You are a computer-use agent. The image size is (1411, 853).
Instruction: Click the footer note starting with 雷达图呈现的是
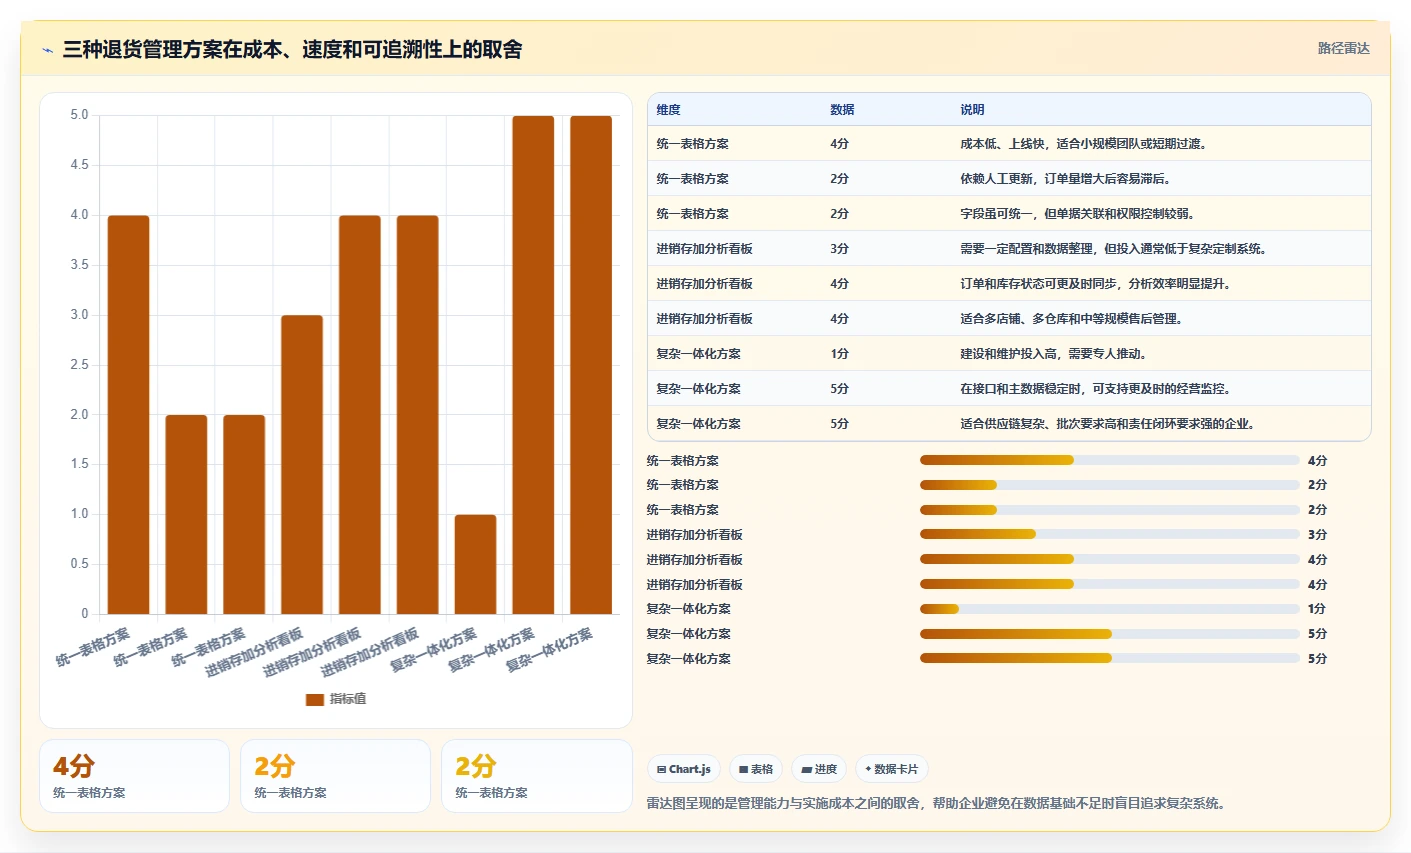click(x=937, y=803)
